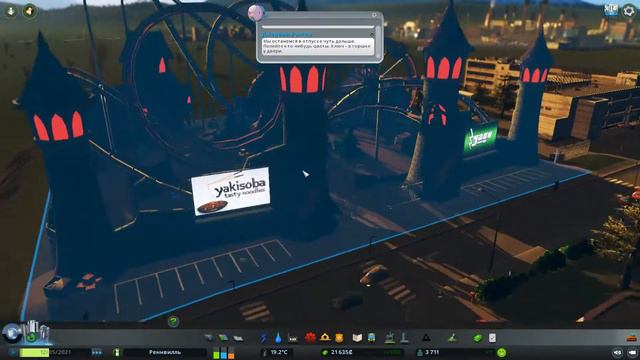Open the Police Department badge menu
This screenshot has width=640, height=360.
click(x=339, y=338)
